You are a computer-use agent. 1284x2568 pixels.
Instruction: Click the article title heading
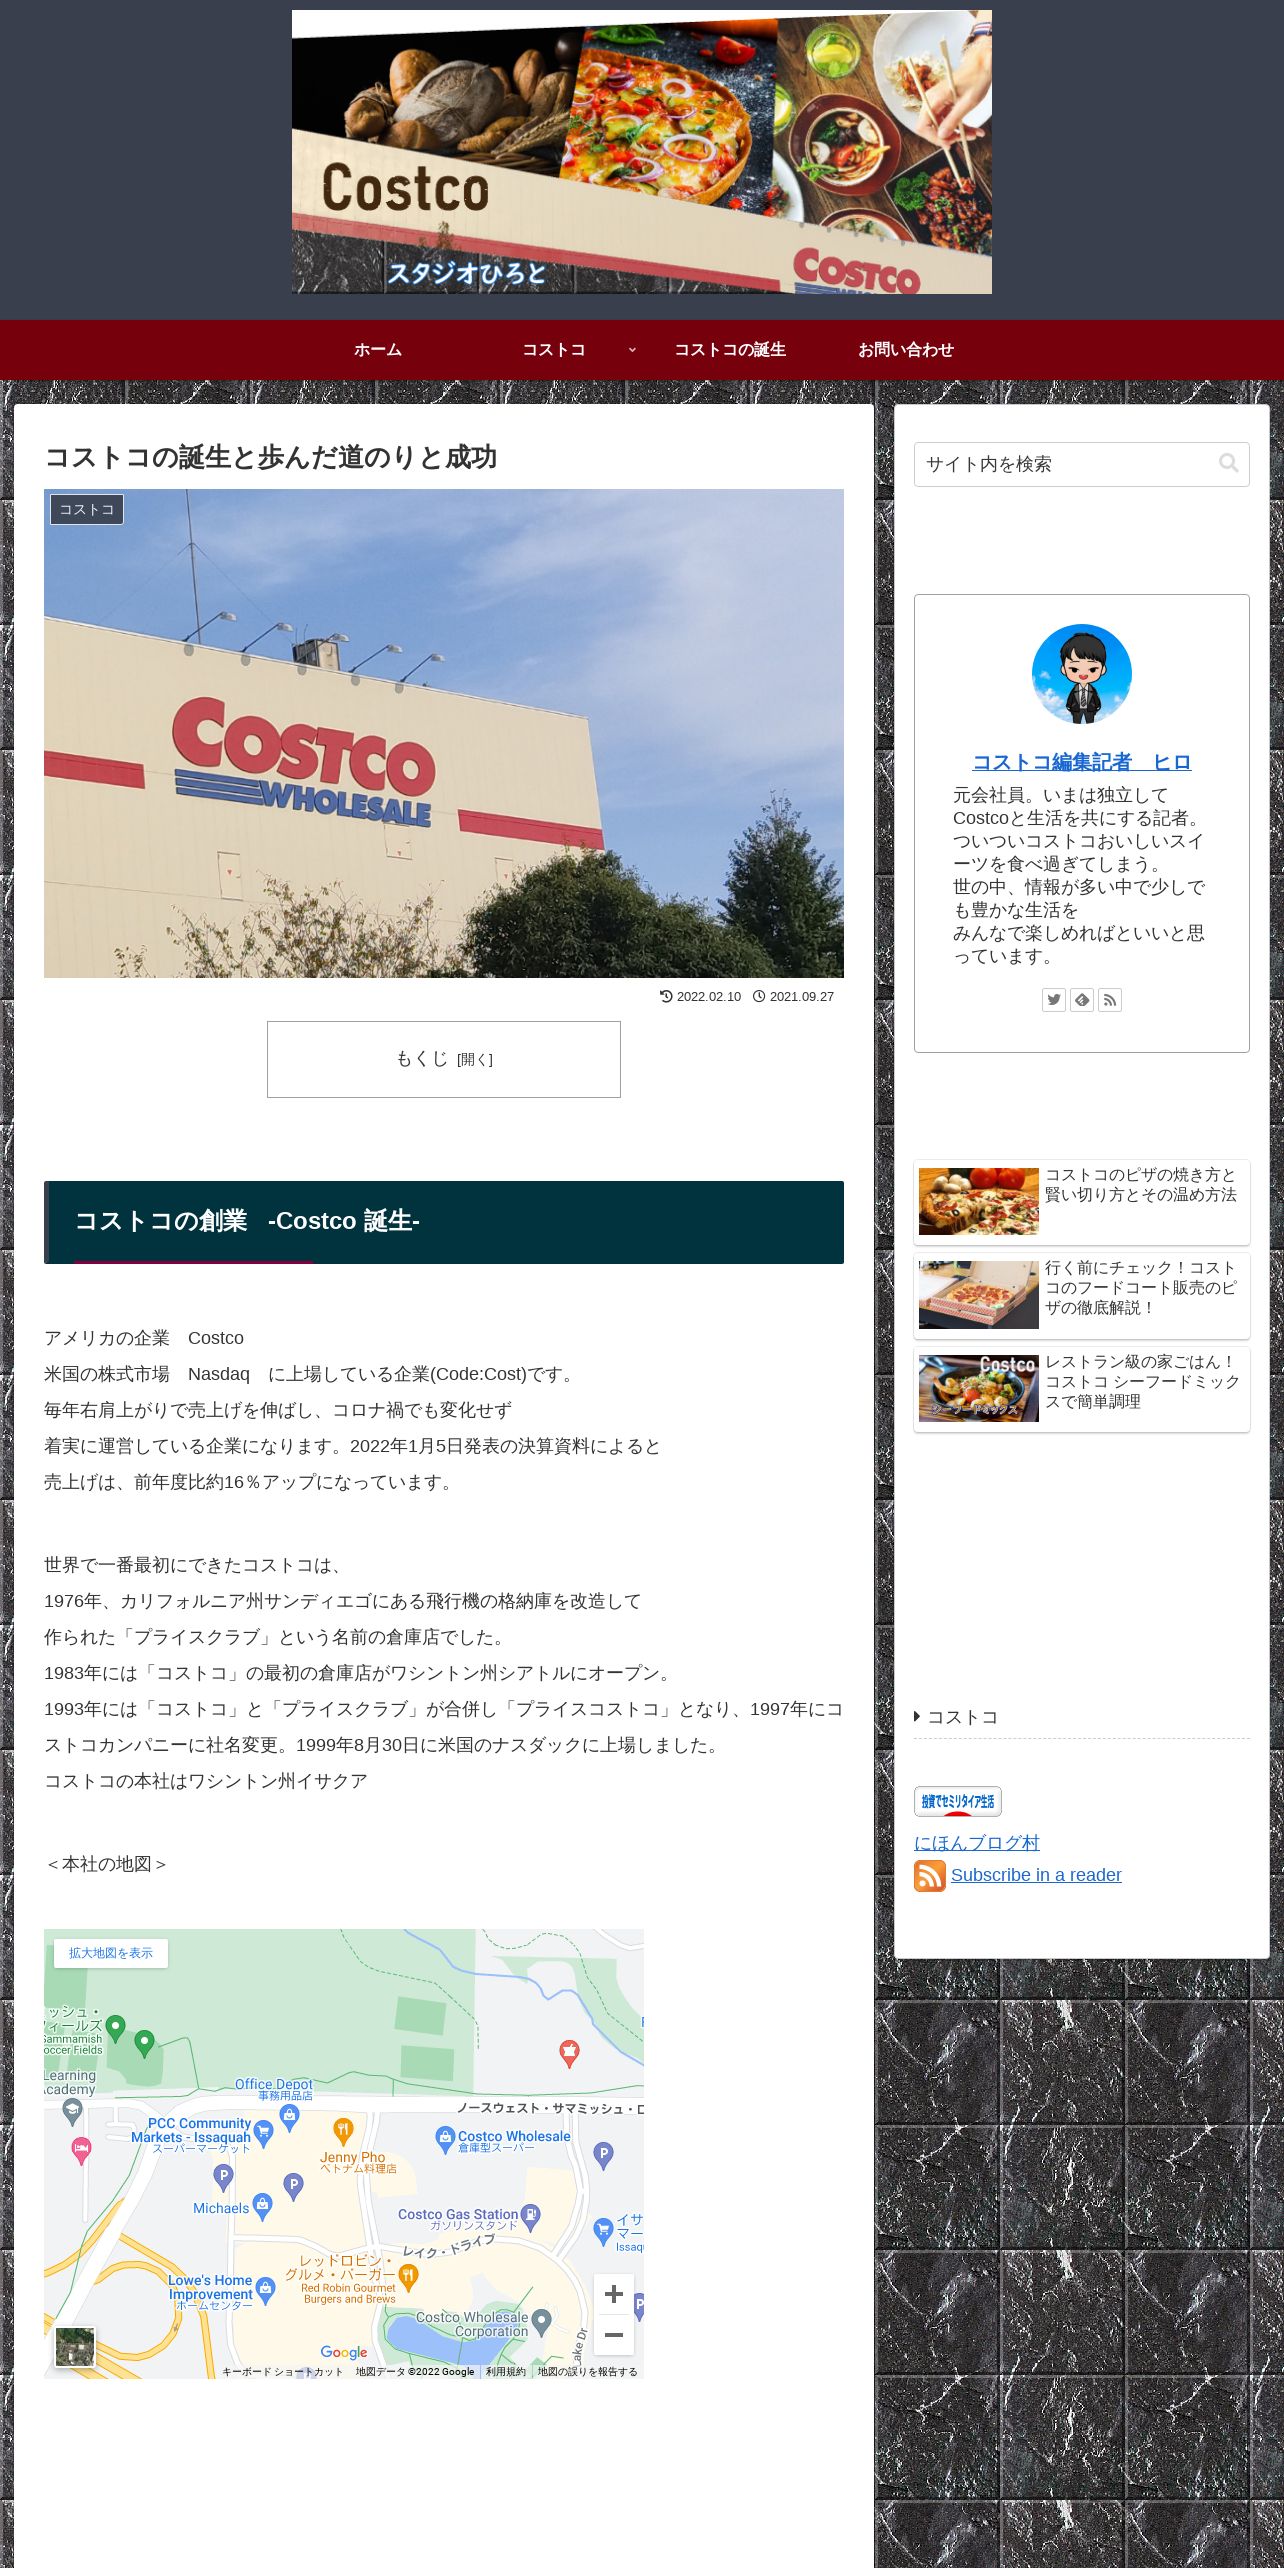tap(271, 457)
